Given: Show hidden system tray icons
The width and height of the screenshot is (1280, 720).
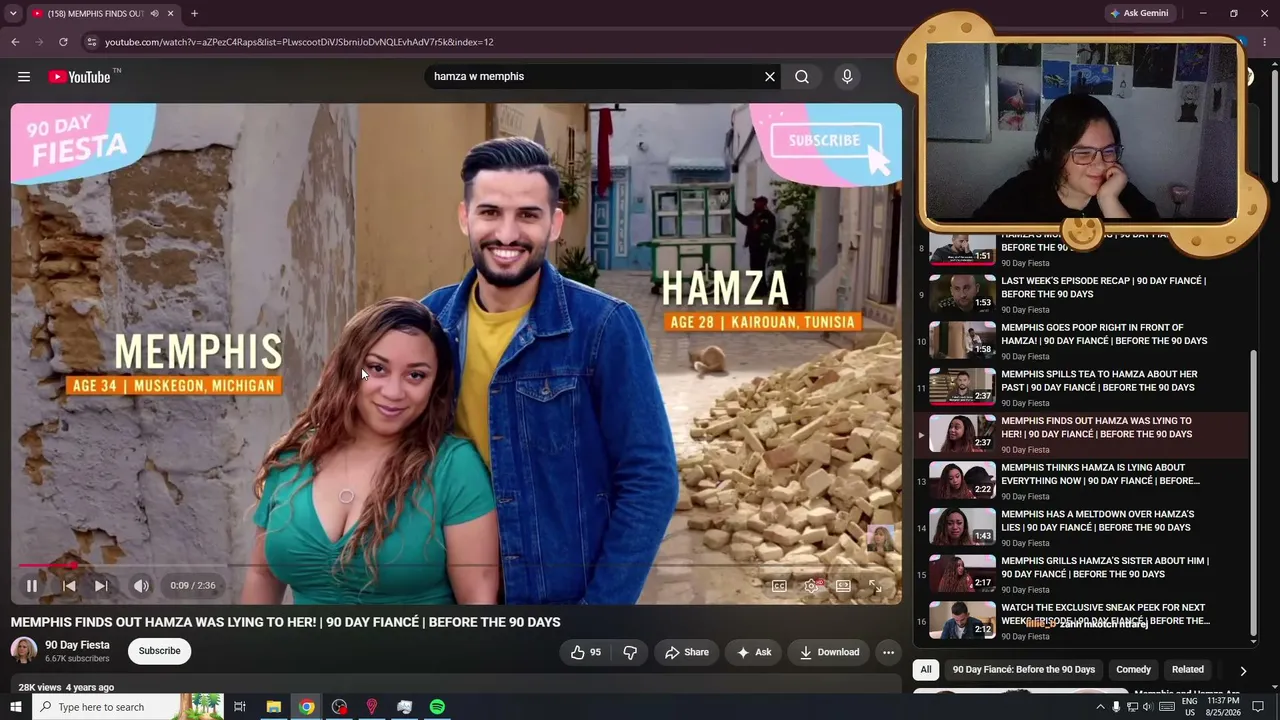Looking at the screenshot, I should [1100, 707].
